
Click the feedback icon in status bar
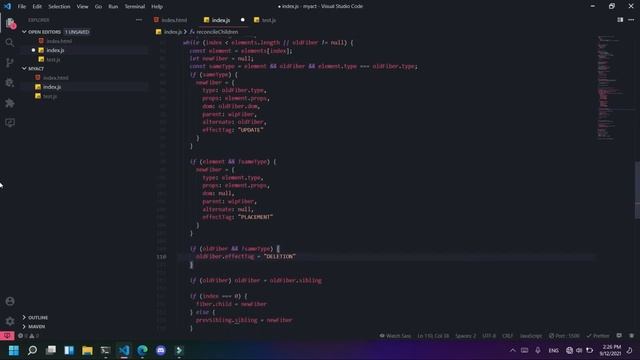[619, 336]
